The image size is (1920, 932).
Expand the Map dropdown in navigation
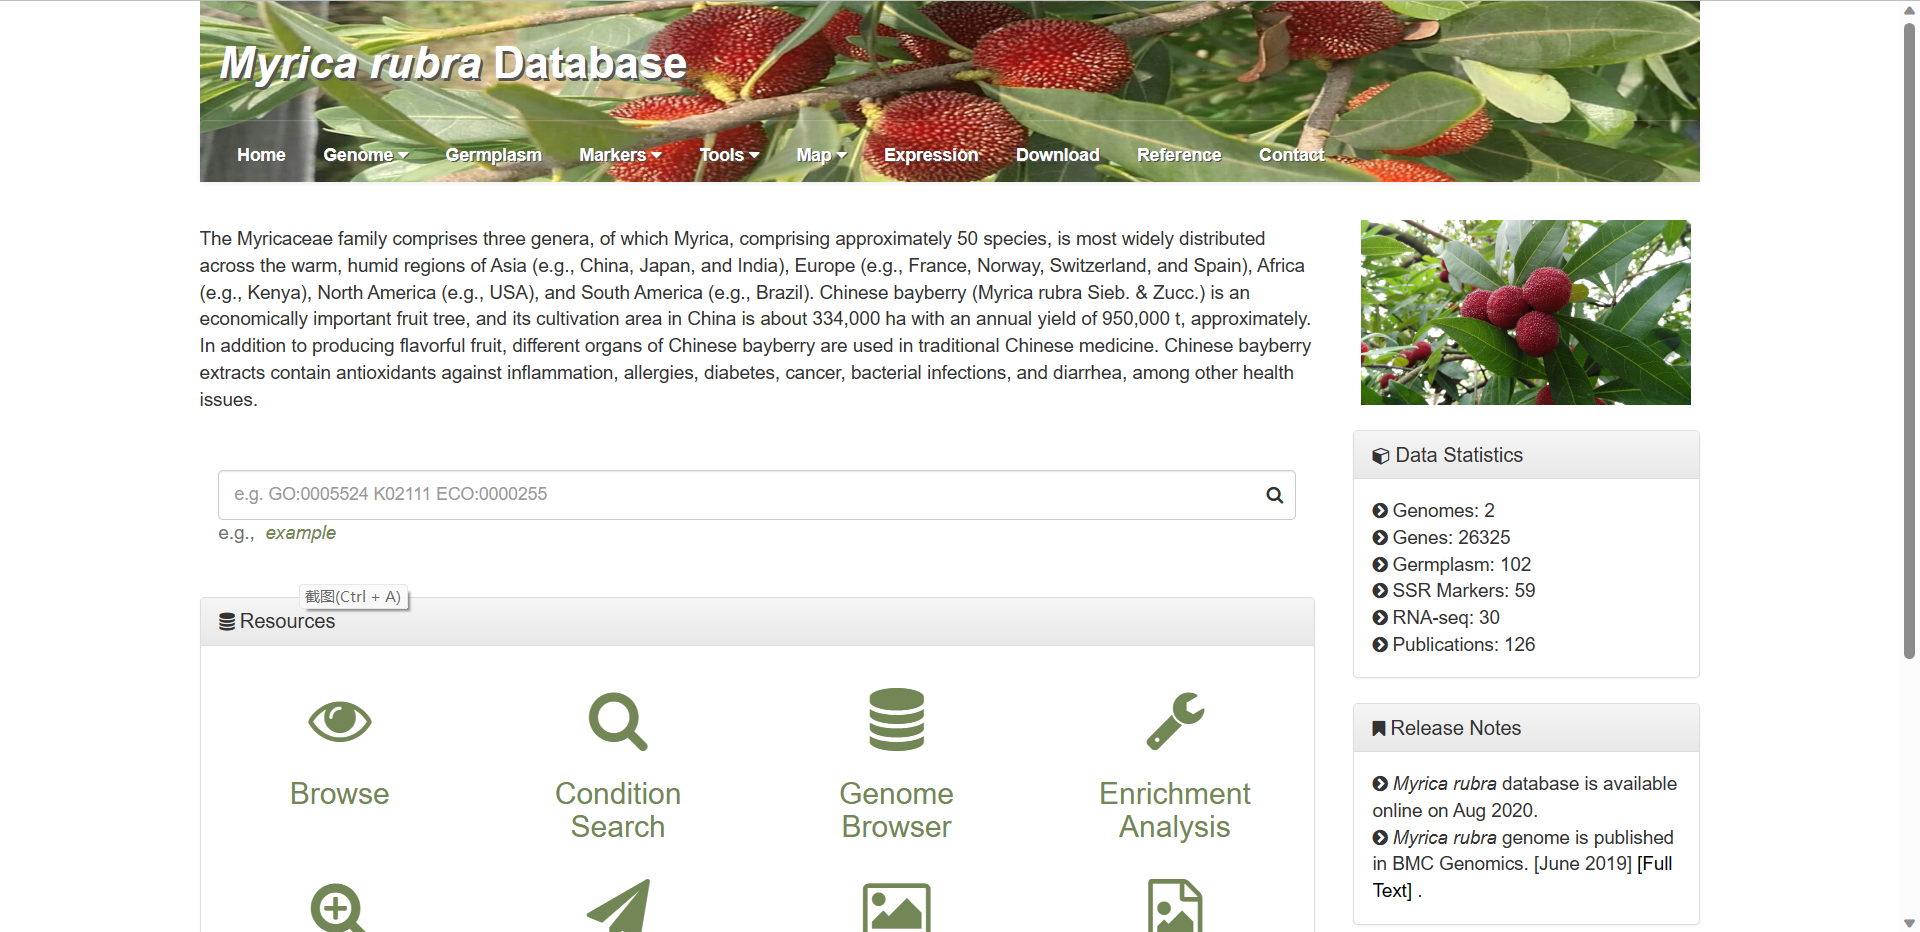click(x=821, y=155)
